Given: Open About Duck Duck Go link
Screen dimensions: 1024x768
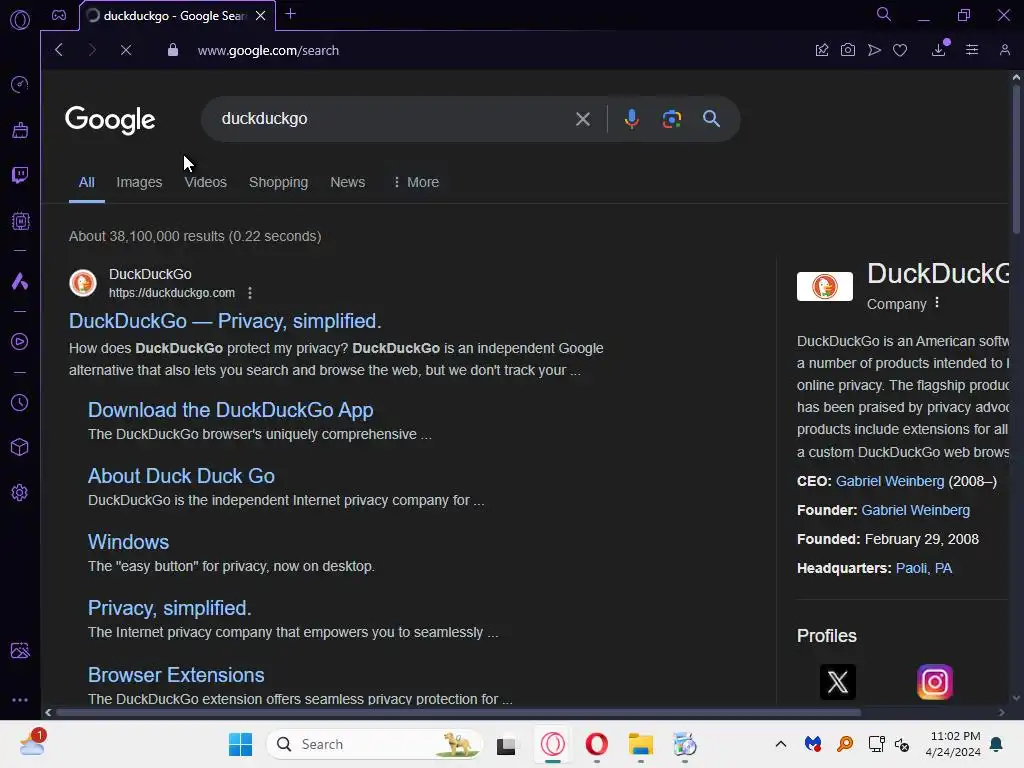Looking at the screenshot, I should [182, 476].
